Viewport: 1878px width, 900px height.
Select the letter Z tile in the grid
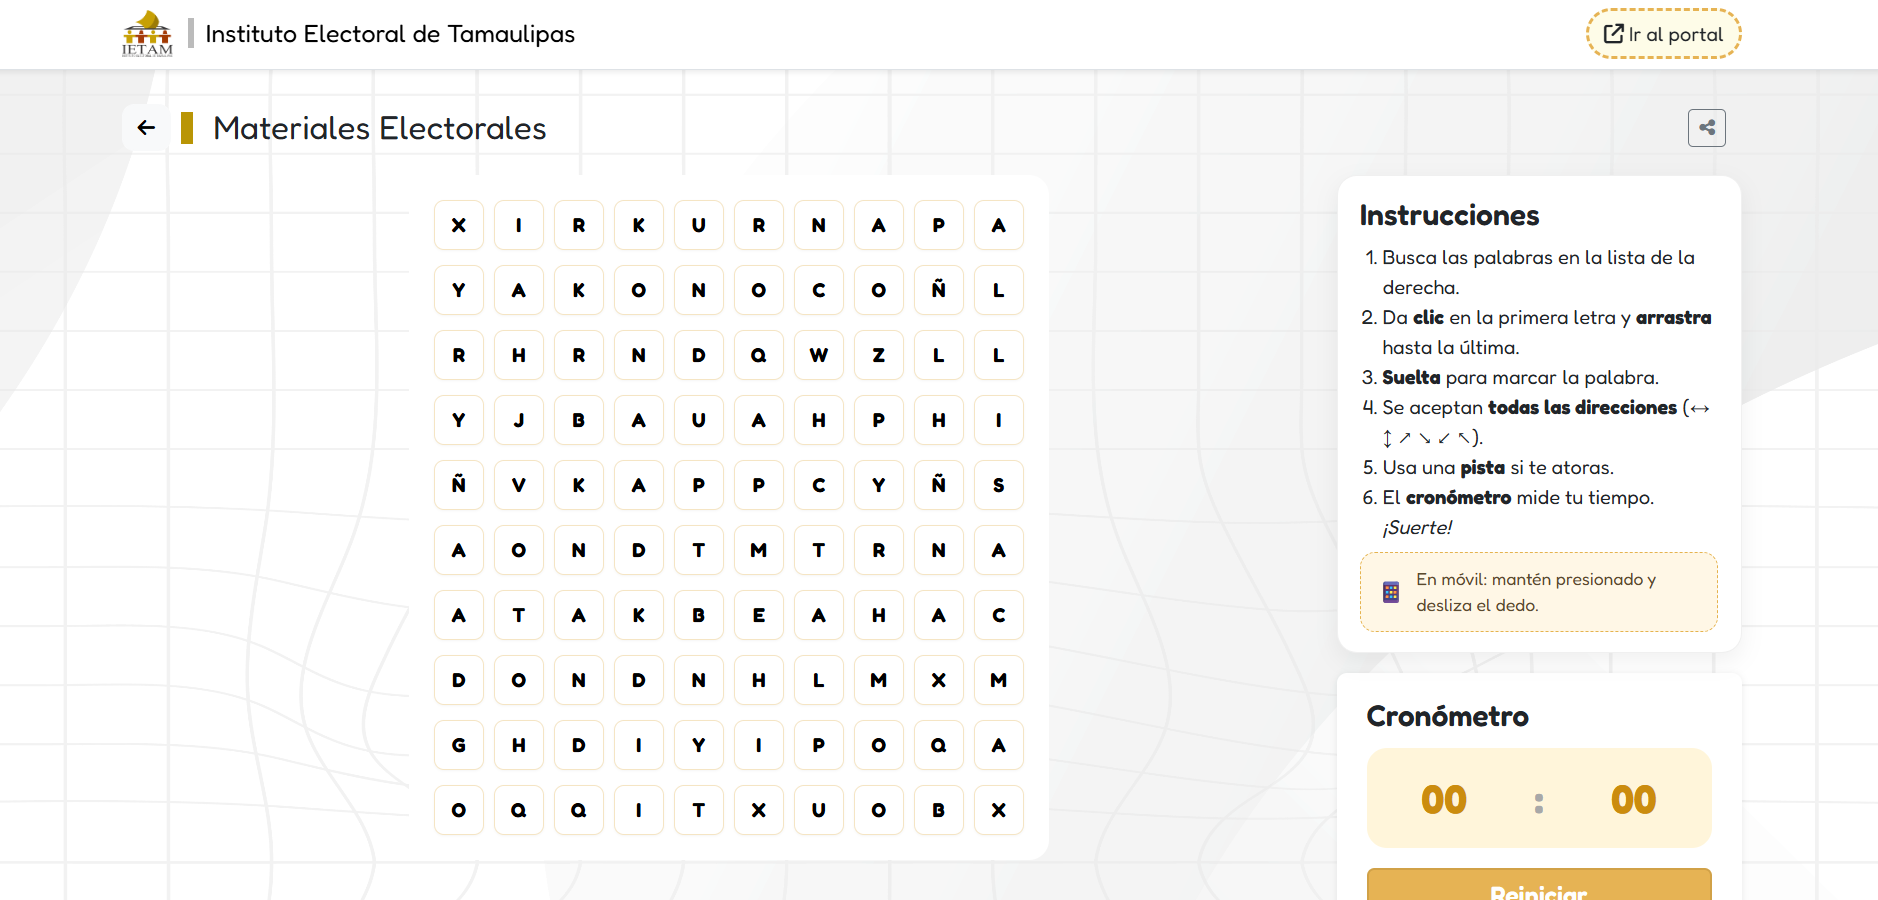(x=879, y=355)
